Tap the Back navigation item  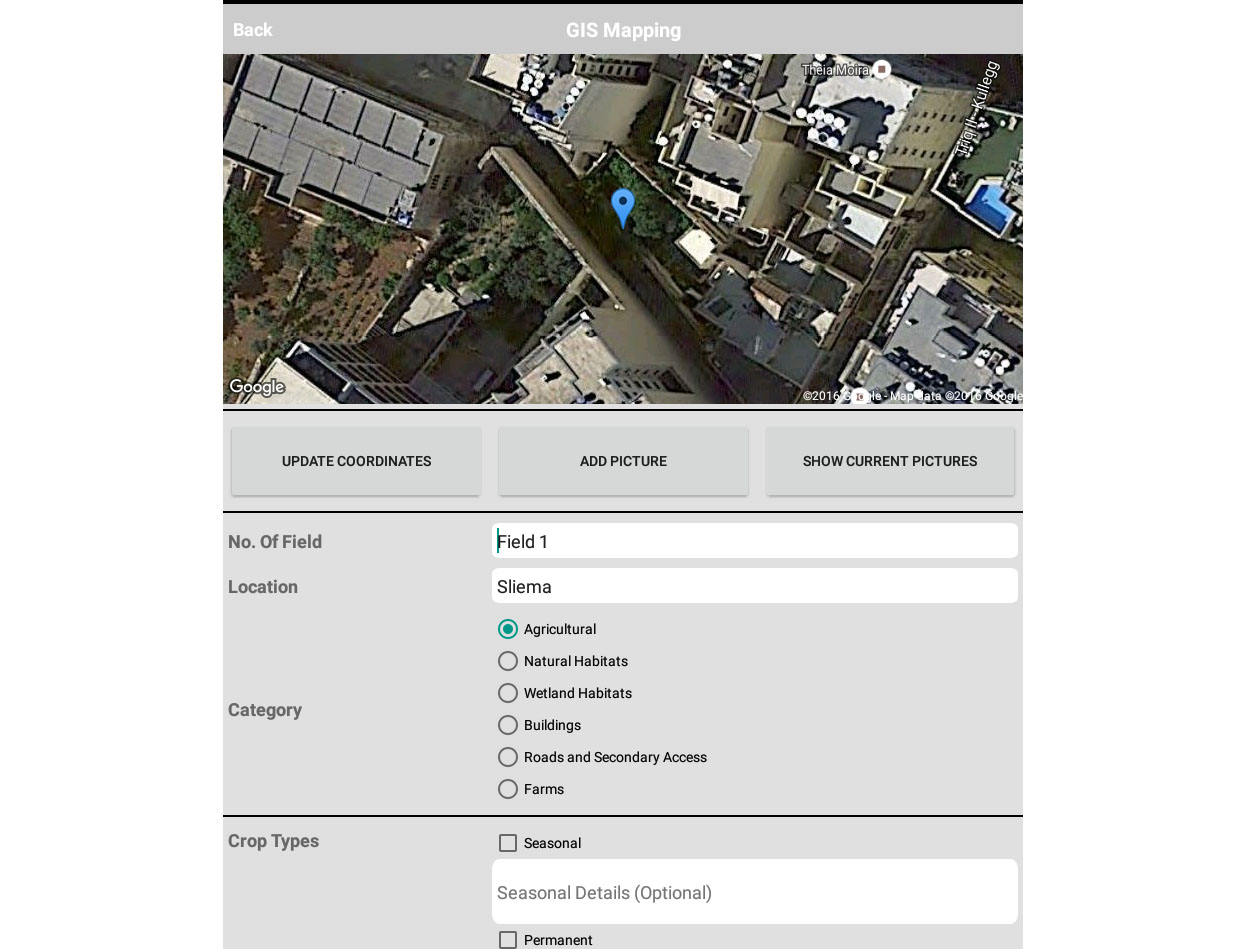point(252,30)
